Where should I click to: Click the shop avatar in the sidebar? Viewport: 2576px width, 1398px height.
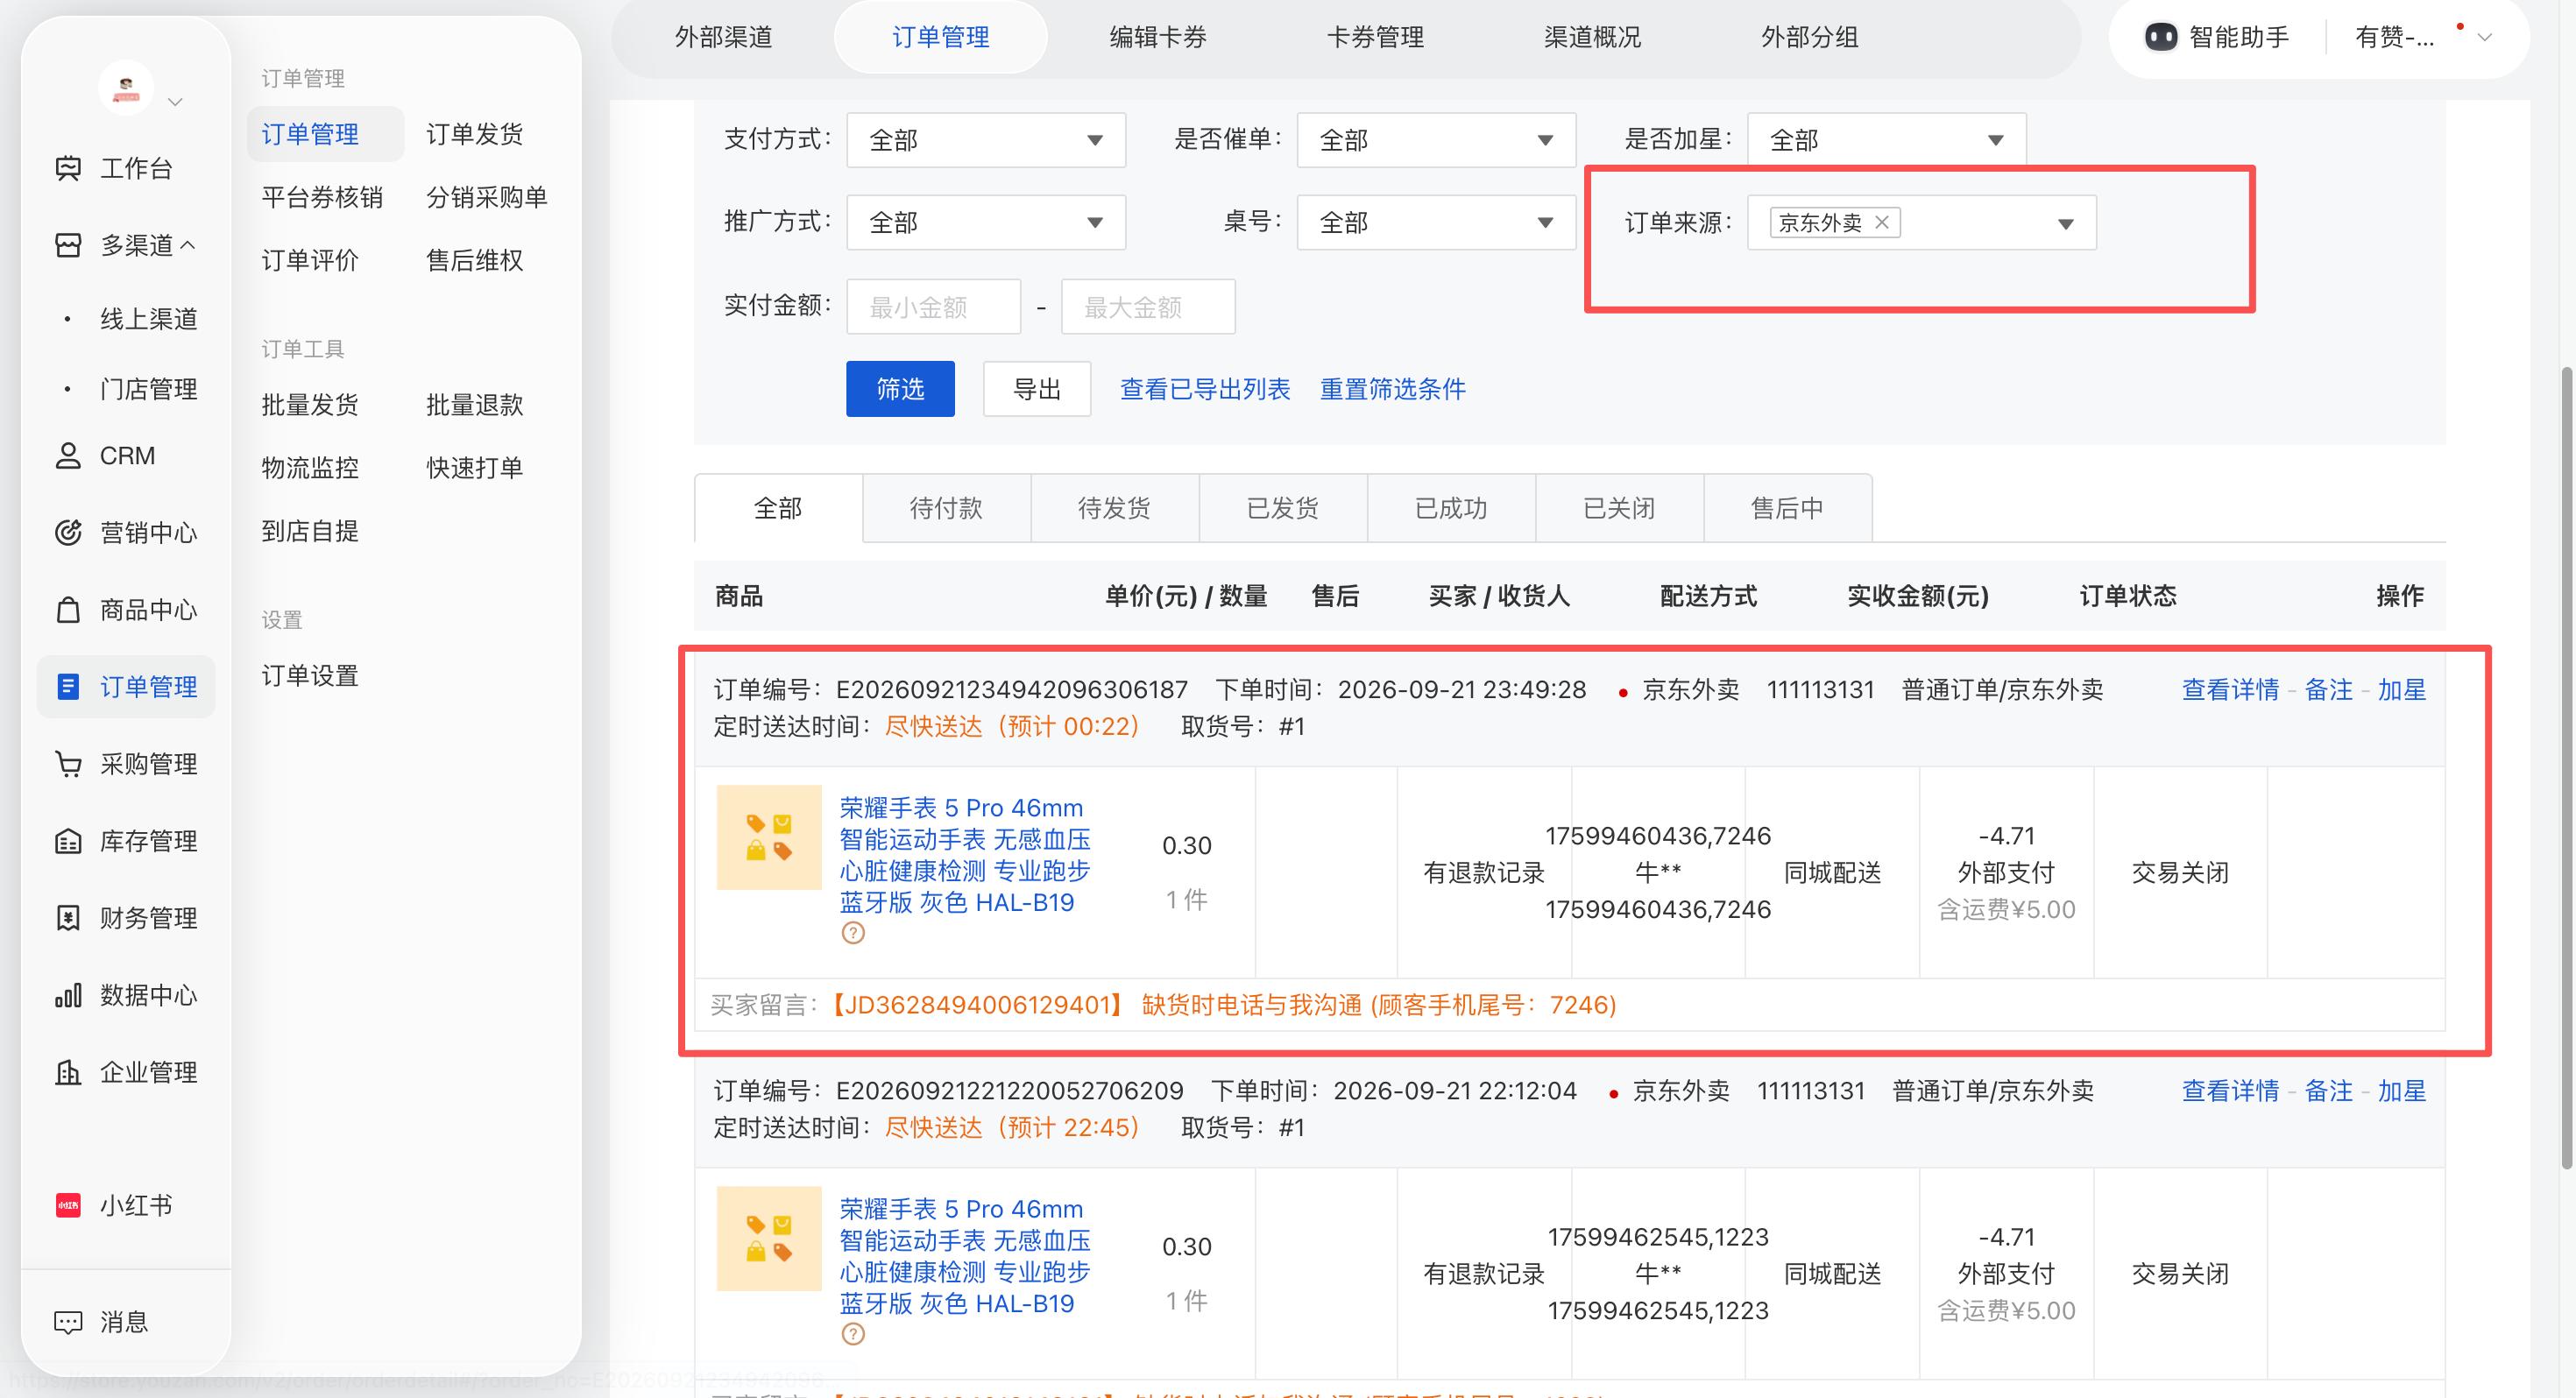pyautogui.click(x=126, y=88)
